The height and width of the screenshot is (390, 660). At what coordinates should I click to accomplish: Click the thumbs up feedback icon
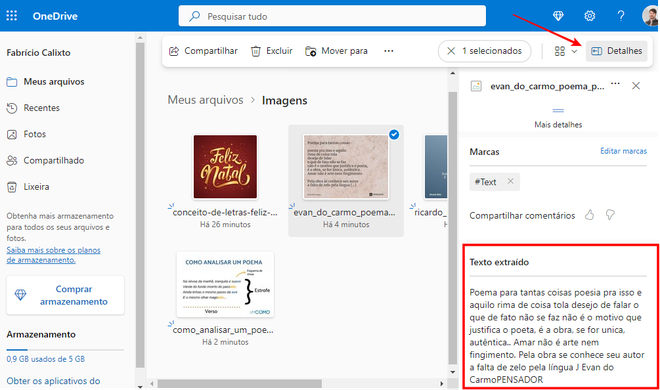pyautogui.click(x=589, y=215)
